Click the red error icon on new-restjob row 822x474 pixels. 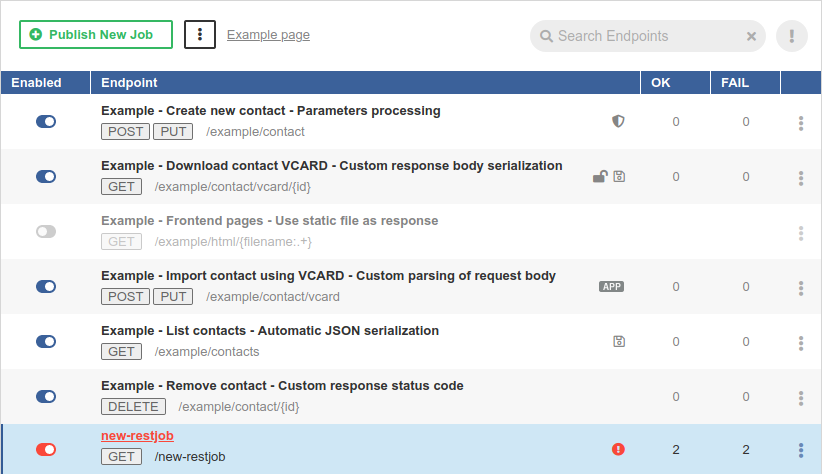[x=618, y=450]
